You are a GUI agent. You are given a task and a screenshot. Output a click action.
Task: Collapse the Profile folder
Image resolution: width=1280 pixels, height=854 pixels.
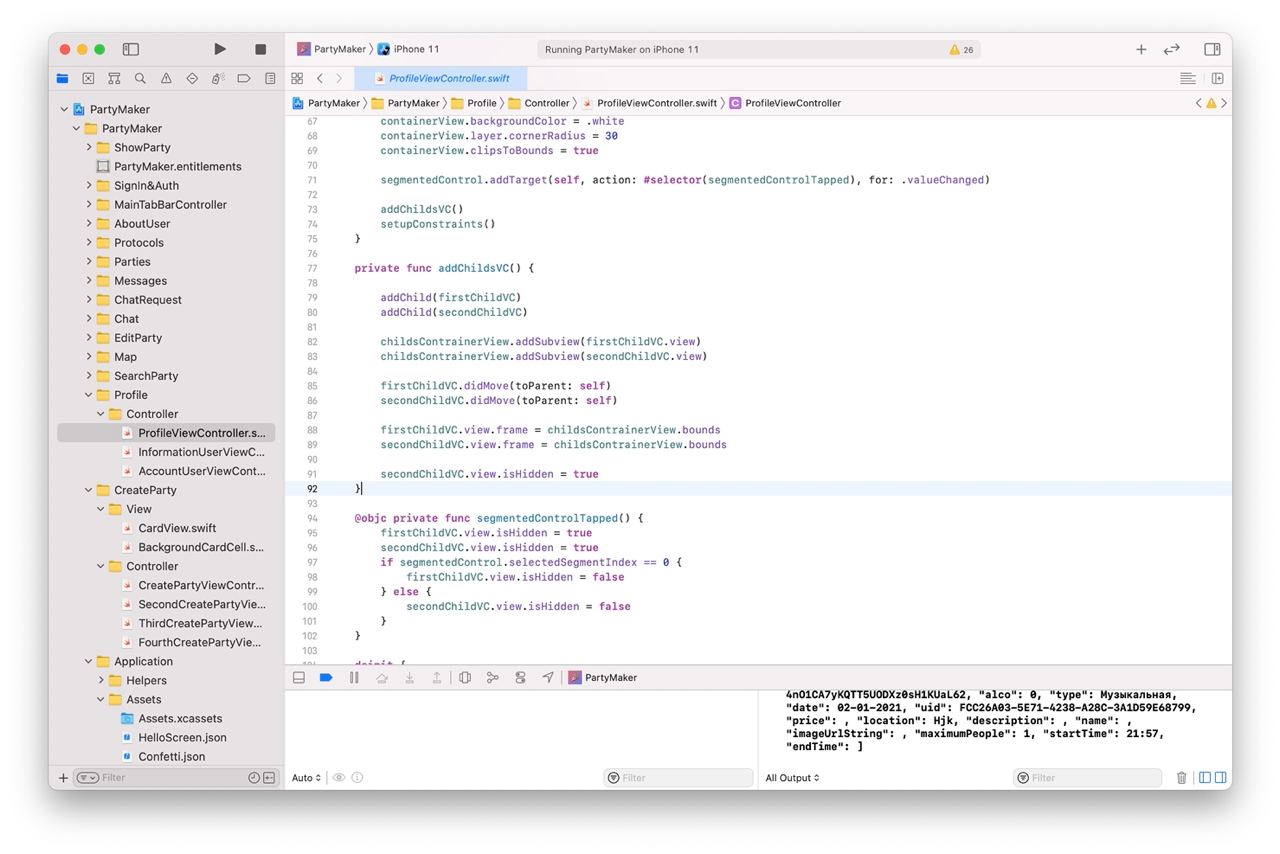click(x=89, y=395)
